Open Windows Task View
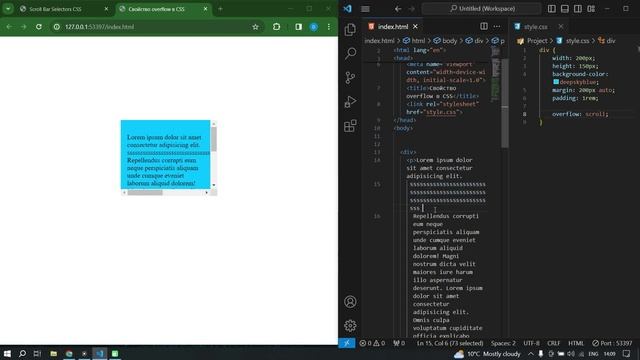Image resolution: width=640 pixels, height=360 pixels. [x=37, y=353]
